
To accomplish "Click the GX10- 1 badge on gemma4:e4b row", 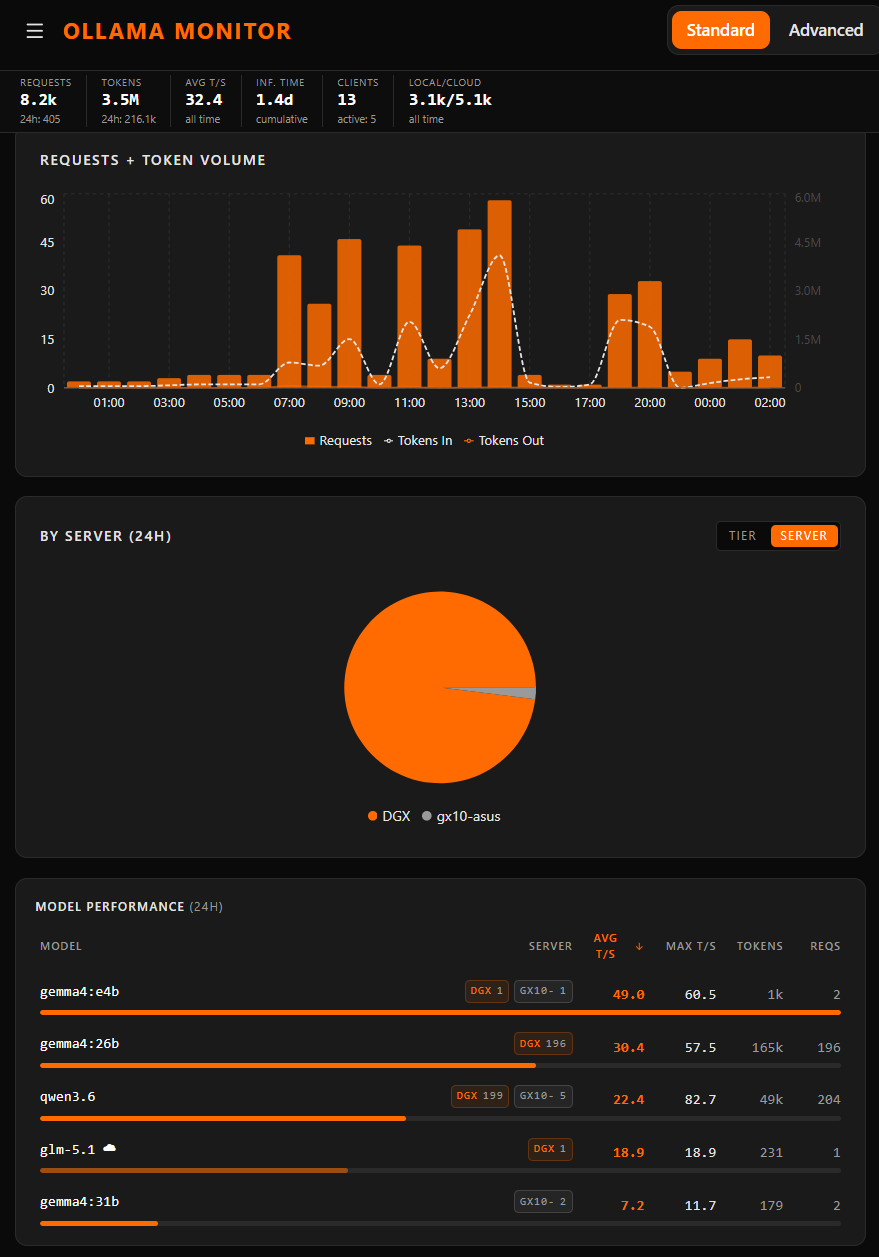I will coord(543,991).
